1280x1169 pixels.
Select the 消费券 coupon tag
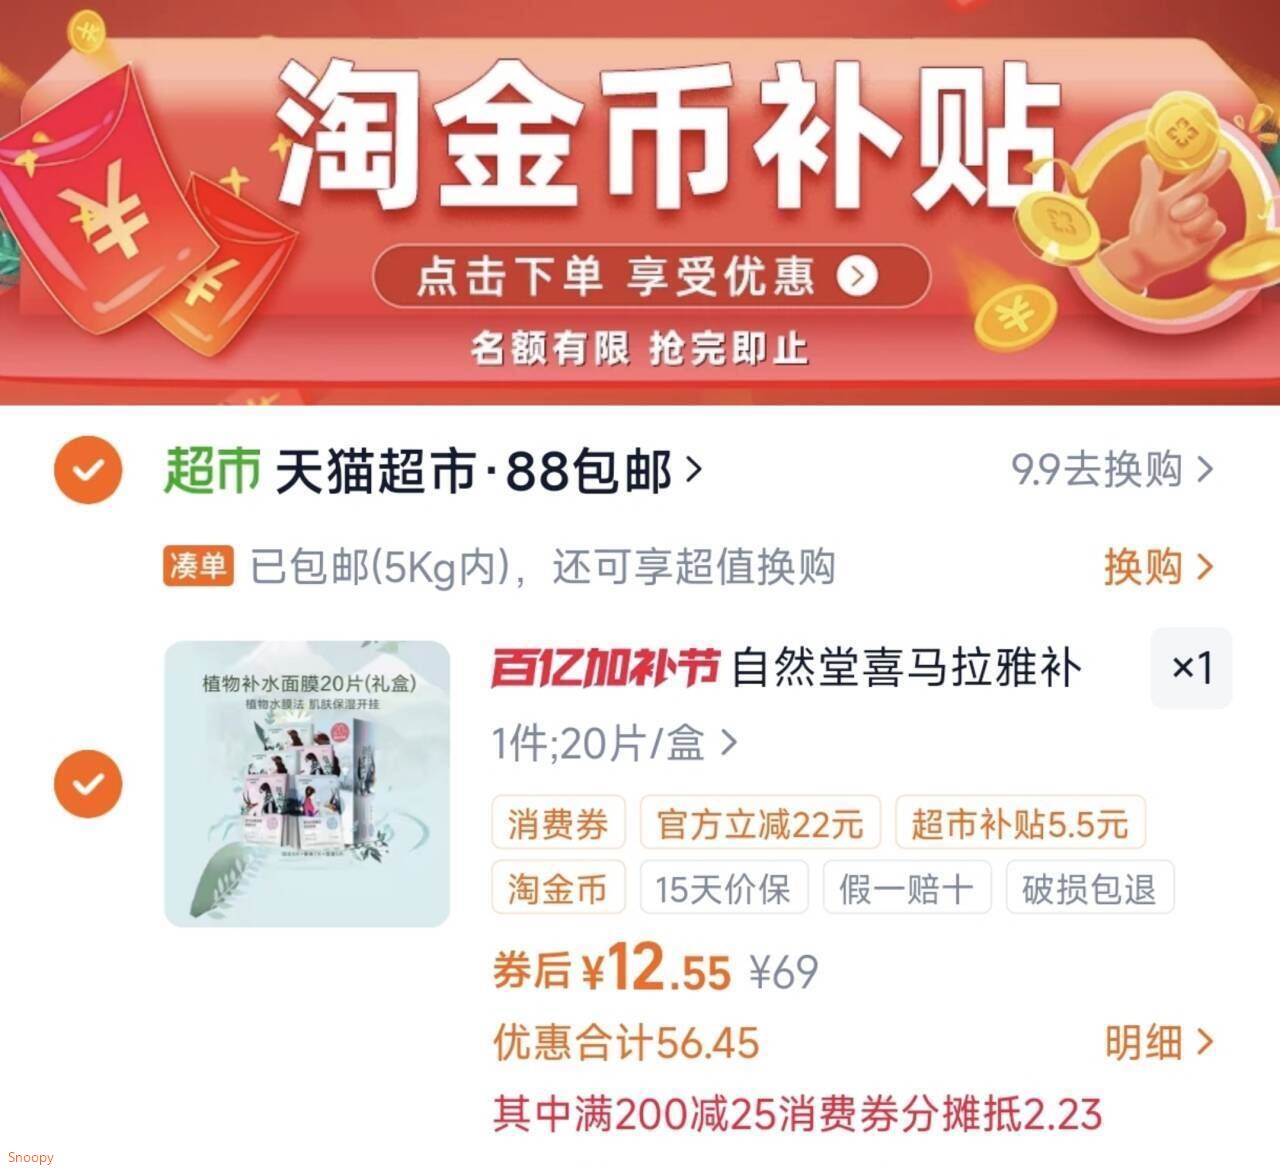(558, 824)
